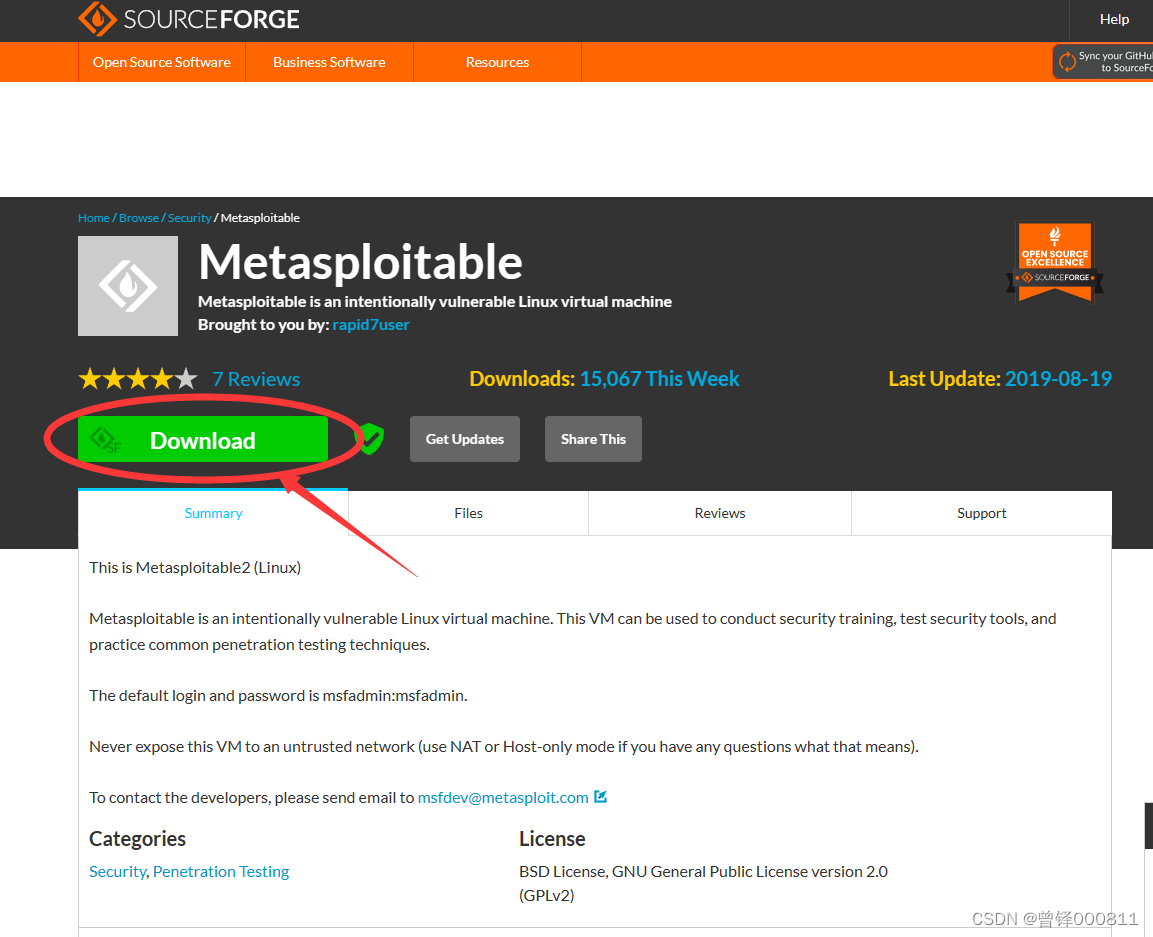Click the green Download button
1153x937 pixels.
click(203, 439)
